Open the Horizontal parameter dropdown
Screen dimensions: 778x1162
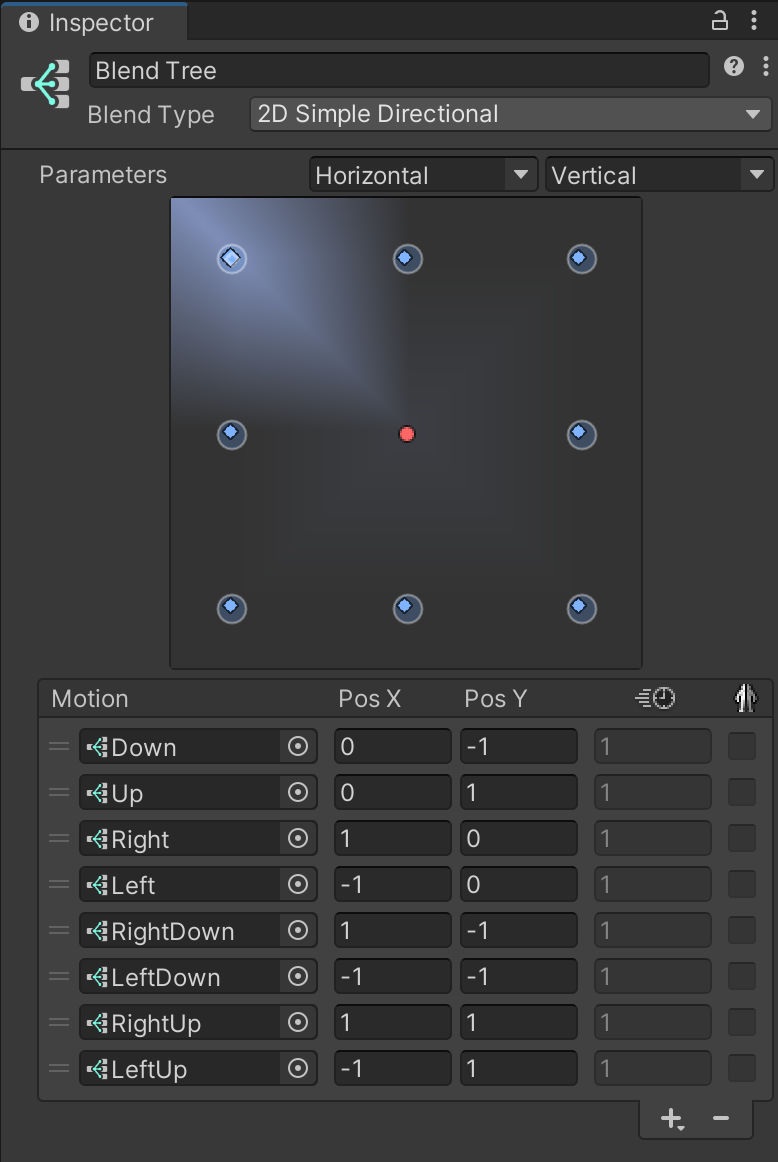coord(422,176)
